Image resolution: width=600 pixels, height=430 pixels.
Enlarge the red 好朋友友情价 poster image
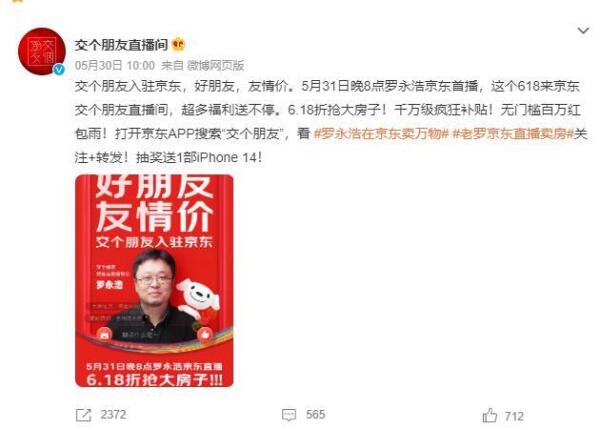pyautogui.click(x=154, y=281)
